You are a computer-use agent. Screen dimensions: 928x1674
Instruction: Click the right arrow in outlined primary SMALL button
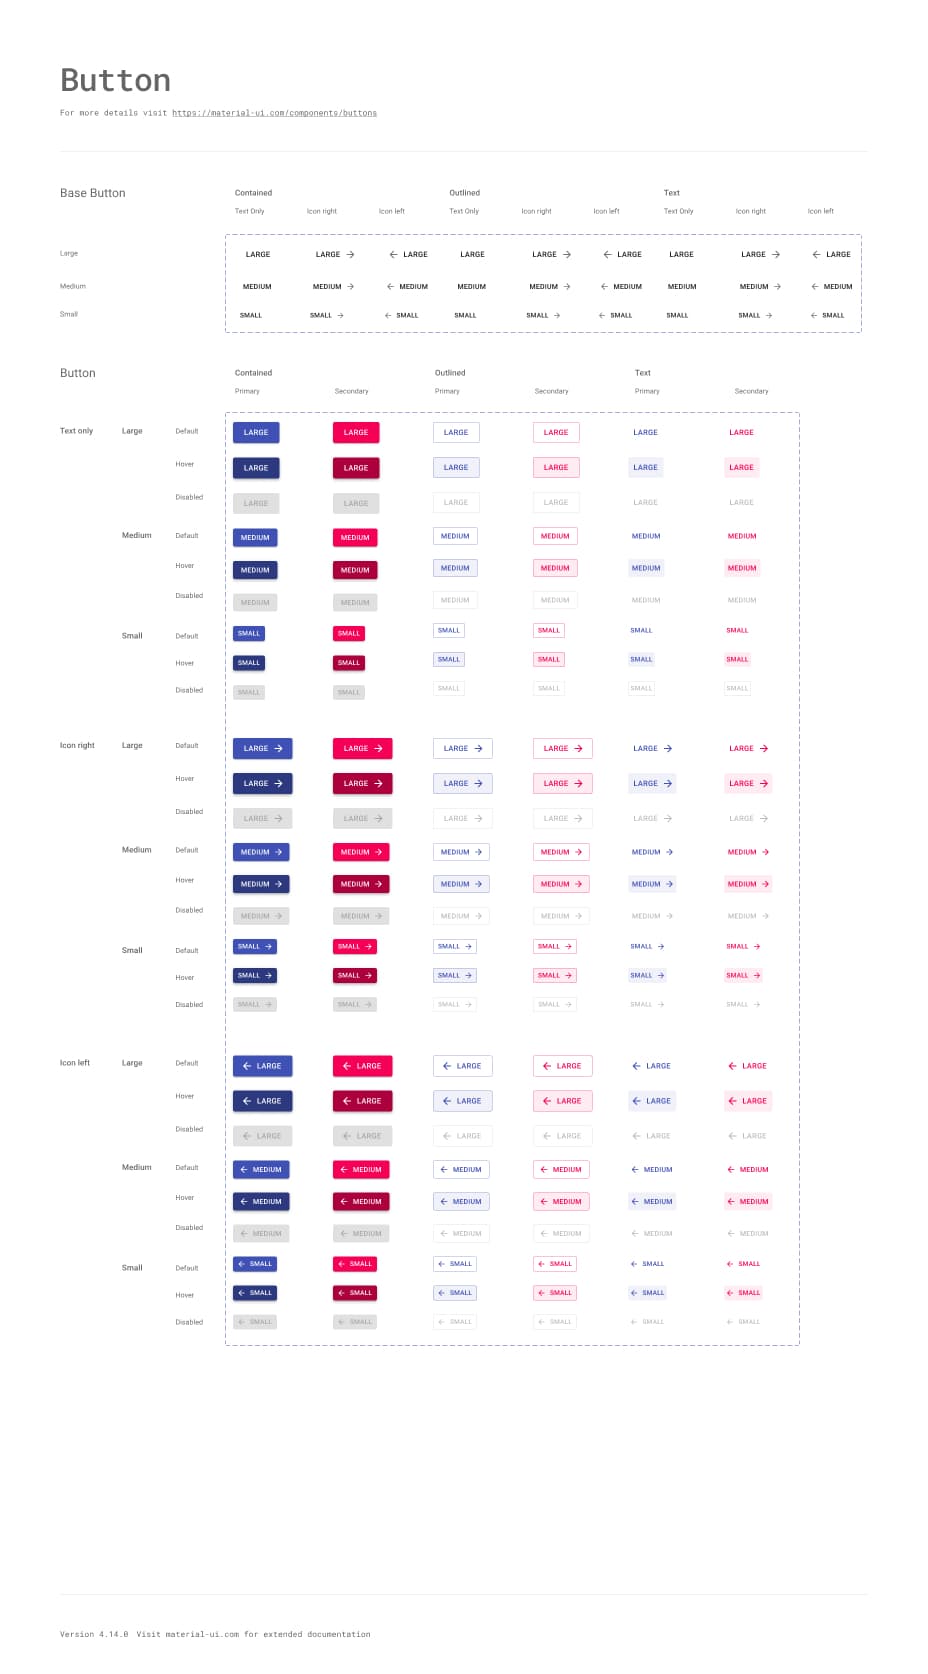tap(467, 946)
